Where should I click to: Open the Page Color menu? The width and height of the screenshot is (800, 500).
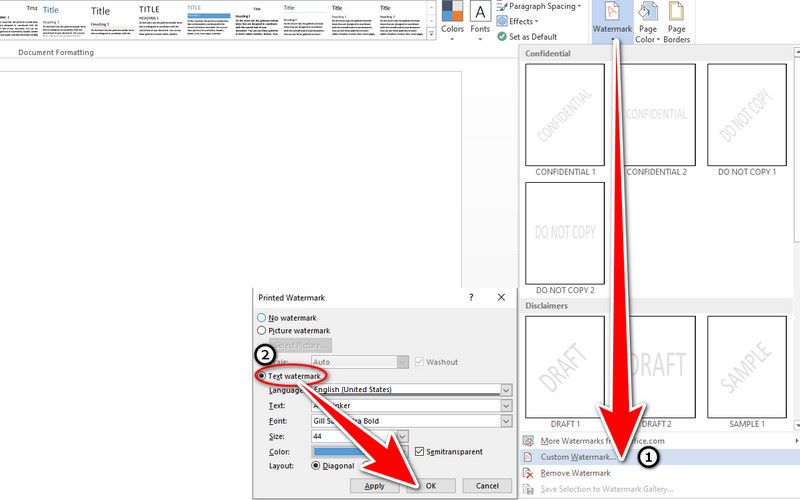coord(647,22)
